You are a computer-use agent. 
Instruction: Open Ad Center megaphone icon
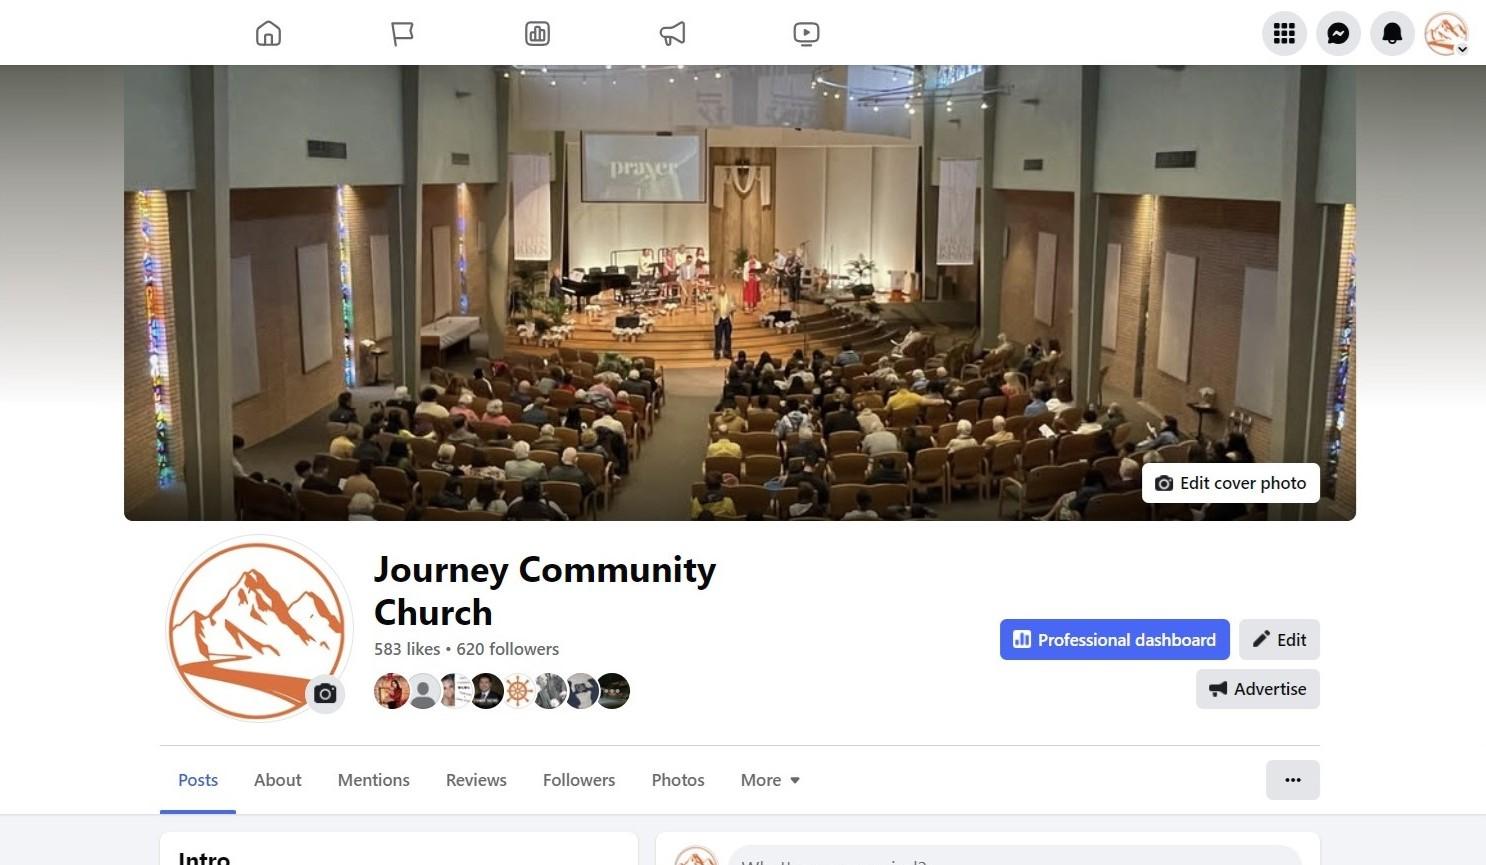pos(672,34)
